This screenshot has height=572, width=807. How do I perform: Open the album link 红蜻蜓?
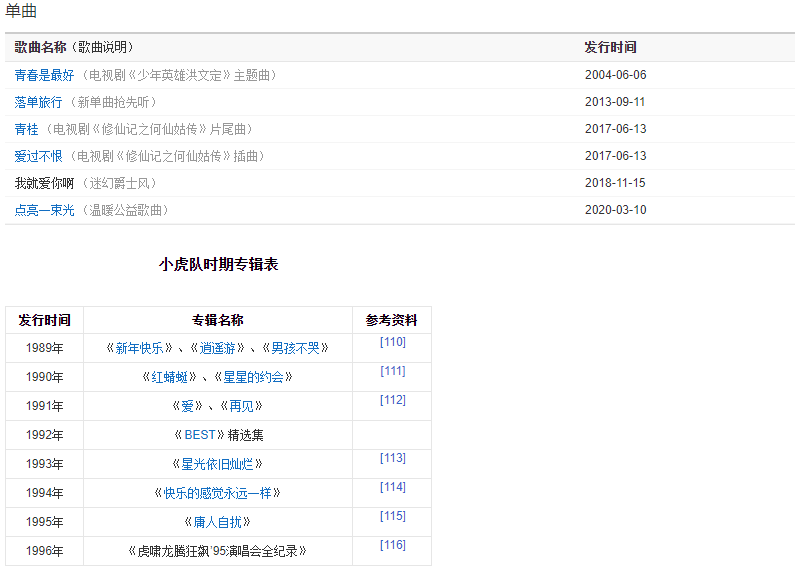pos(169,377)
